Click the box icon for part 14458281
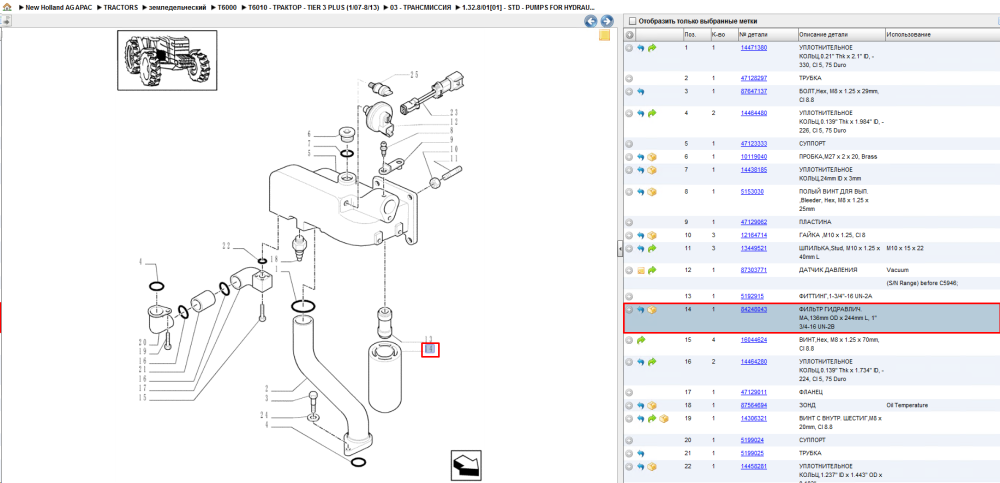1000x483 pixels. (x=652, y=467)
